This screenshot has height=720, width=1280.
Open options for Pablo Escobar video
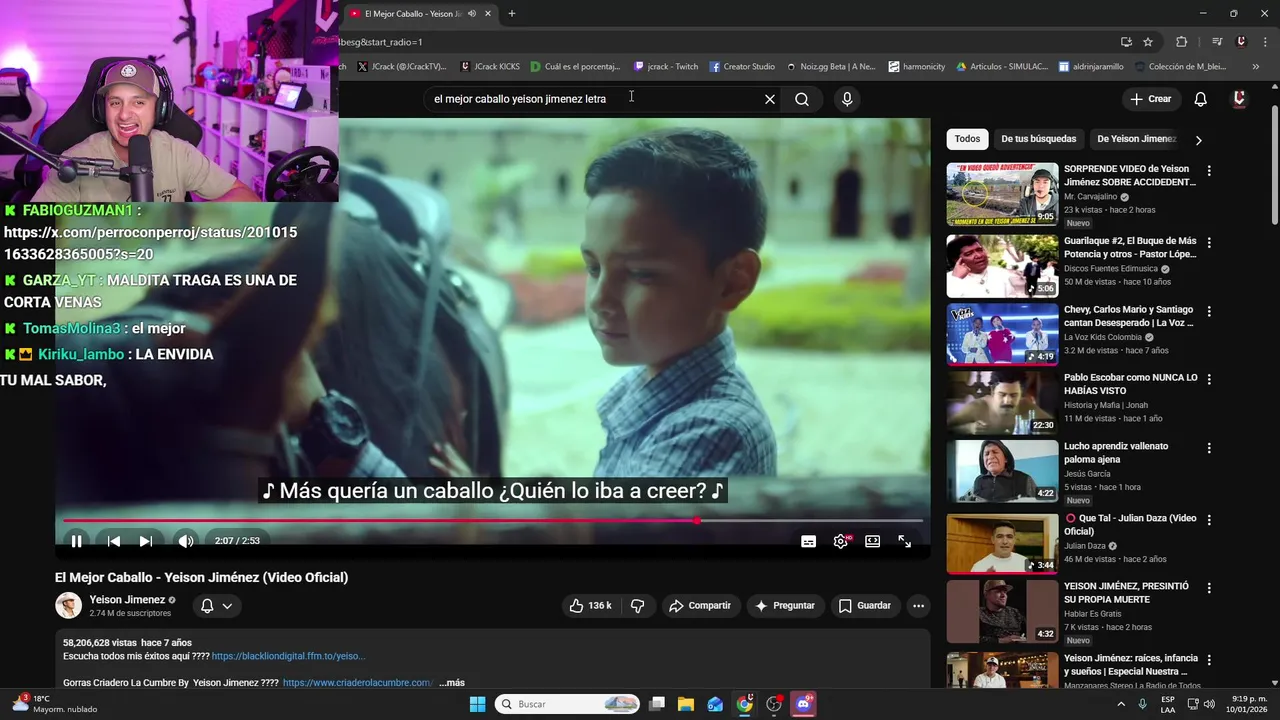coord(1209,380)
